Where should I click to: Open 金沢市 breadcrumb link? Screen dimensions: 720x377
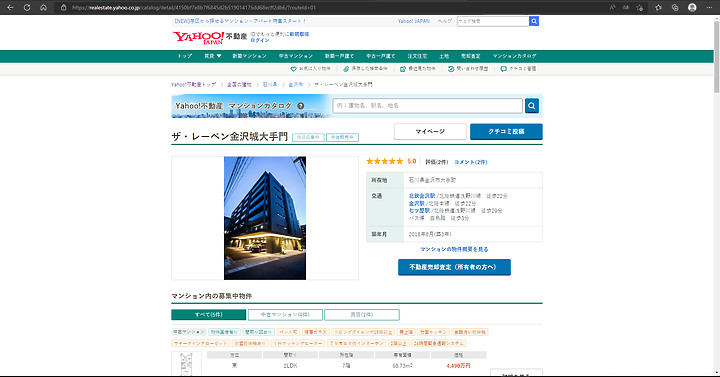point(296,85)
